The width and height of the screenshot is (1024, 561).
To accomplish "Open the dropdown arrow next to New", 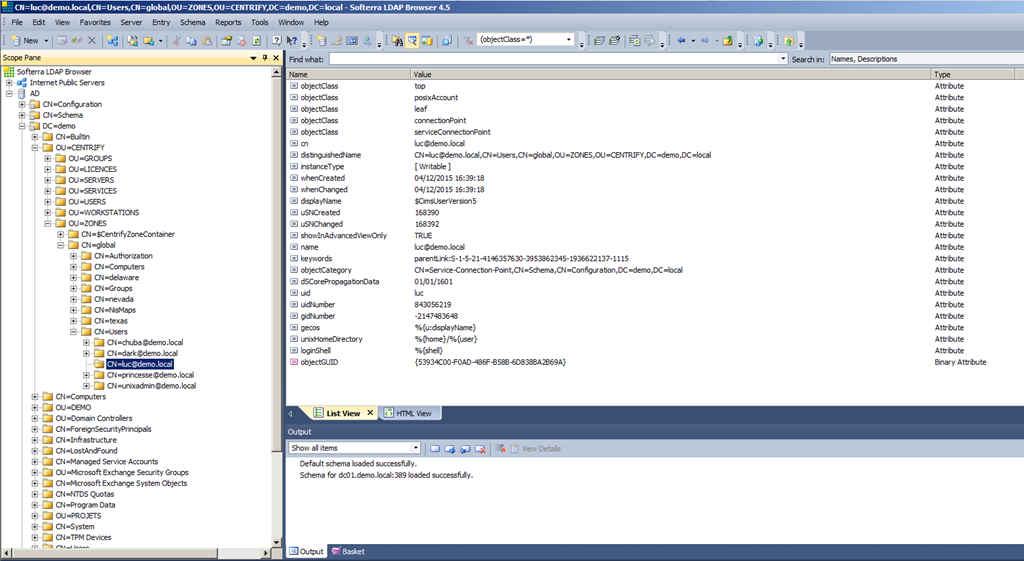I will [46, 40].
